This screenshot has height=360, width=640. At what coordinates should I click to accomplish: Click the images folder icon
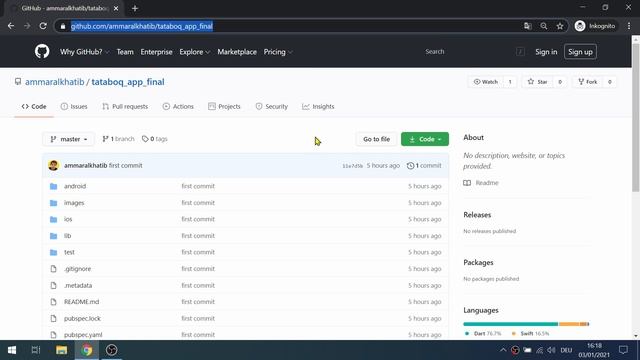click(x=53, y=203)
